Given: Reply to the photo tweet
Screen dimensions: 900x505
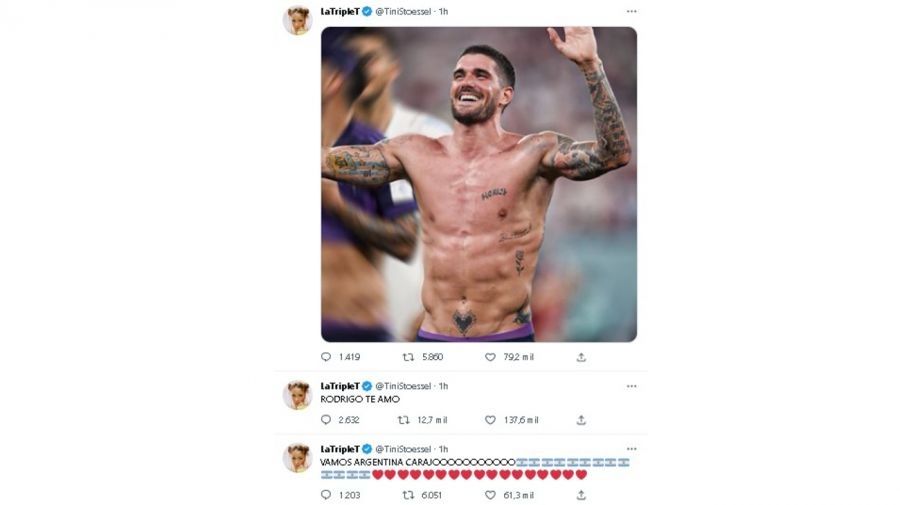Looking at the screenshot, I should 326,357.
